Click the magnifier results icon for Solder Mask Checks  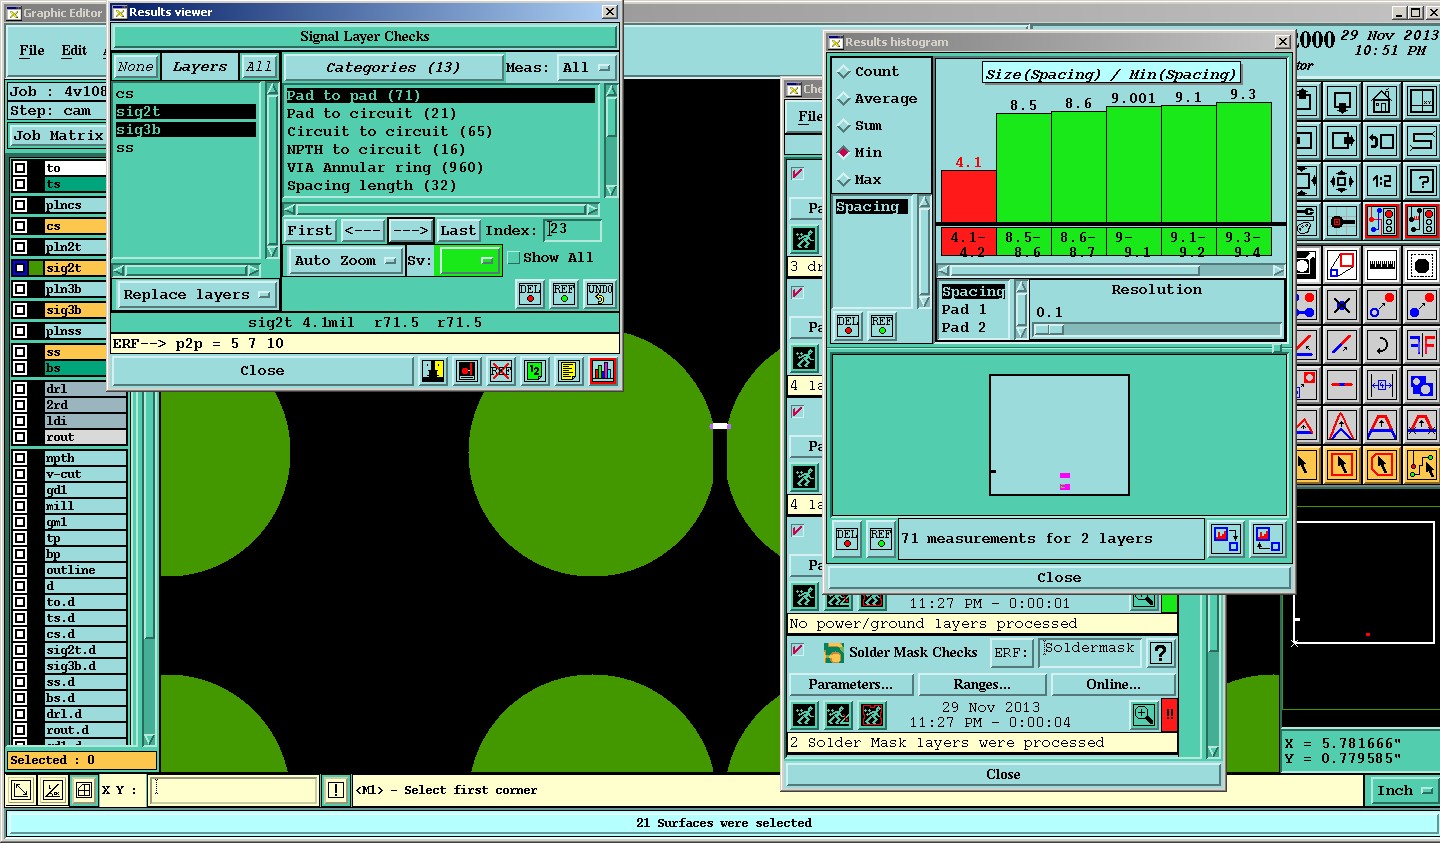(1144, 714)
